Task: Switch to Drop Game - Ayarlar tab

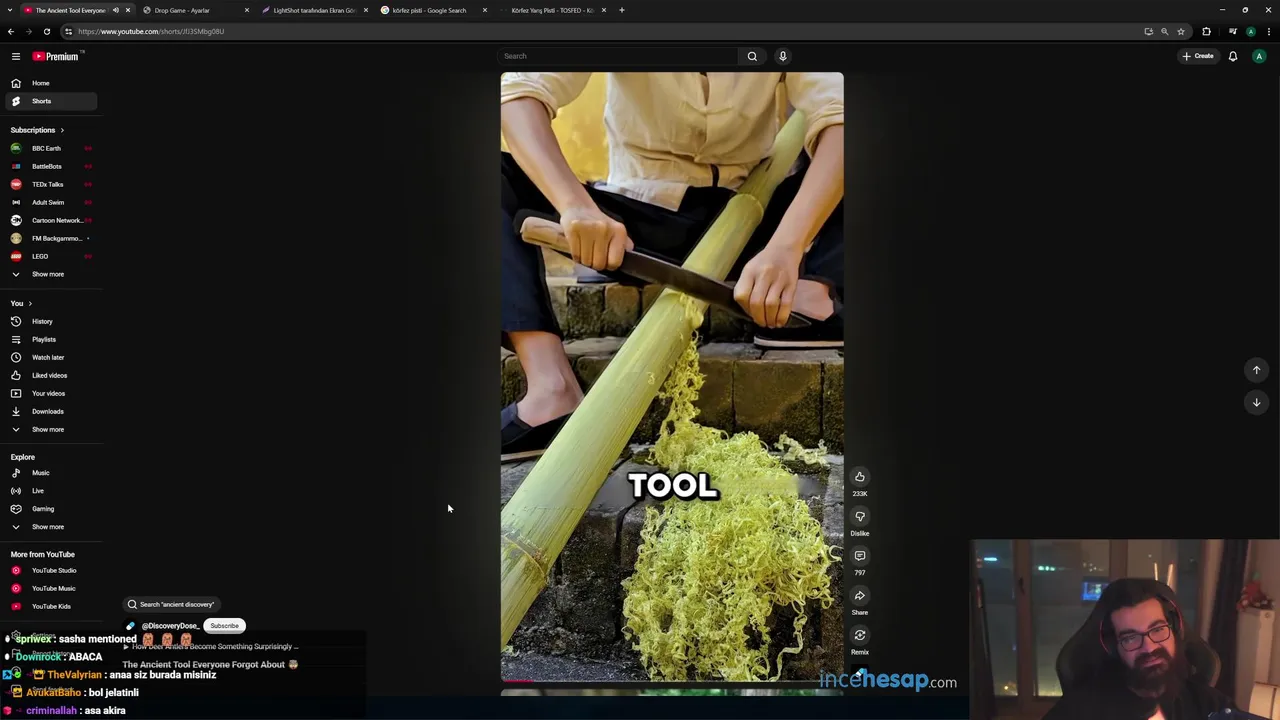Action: pyautogui.click(x=181, y=10)
